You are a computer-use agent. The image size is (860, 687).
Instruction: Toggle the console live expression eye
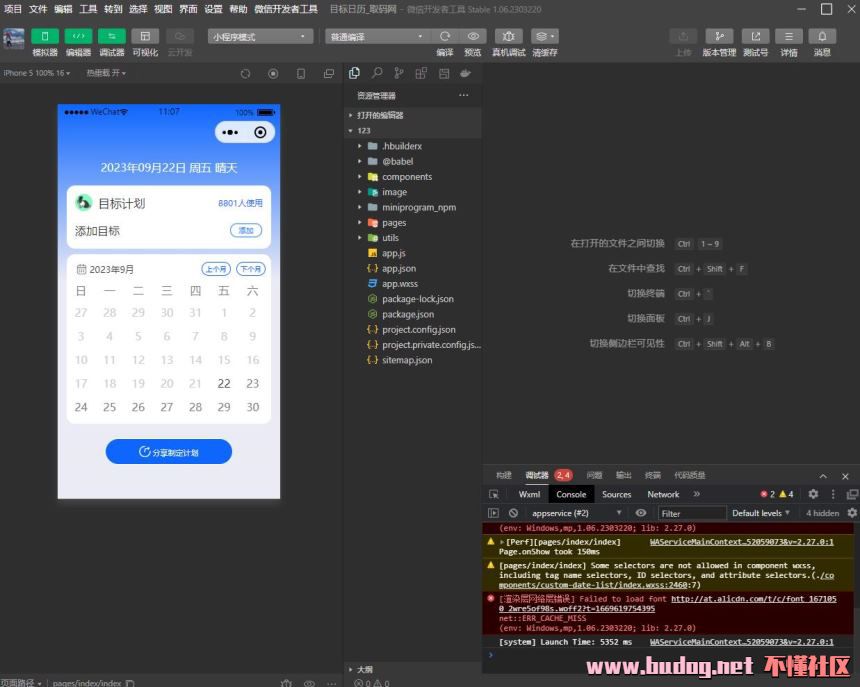coord(641,513)
